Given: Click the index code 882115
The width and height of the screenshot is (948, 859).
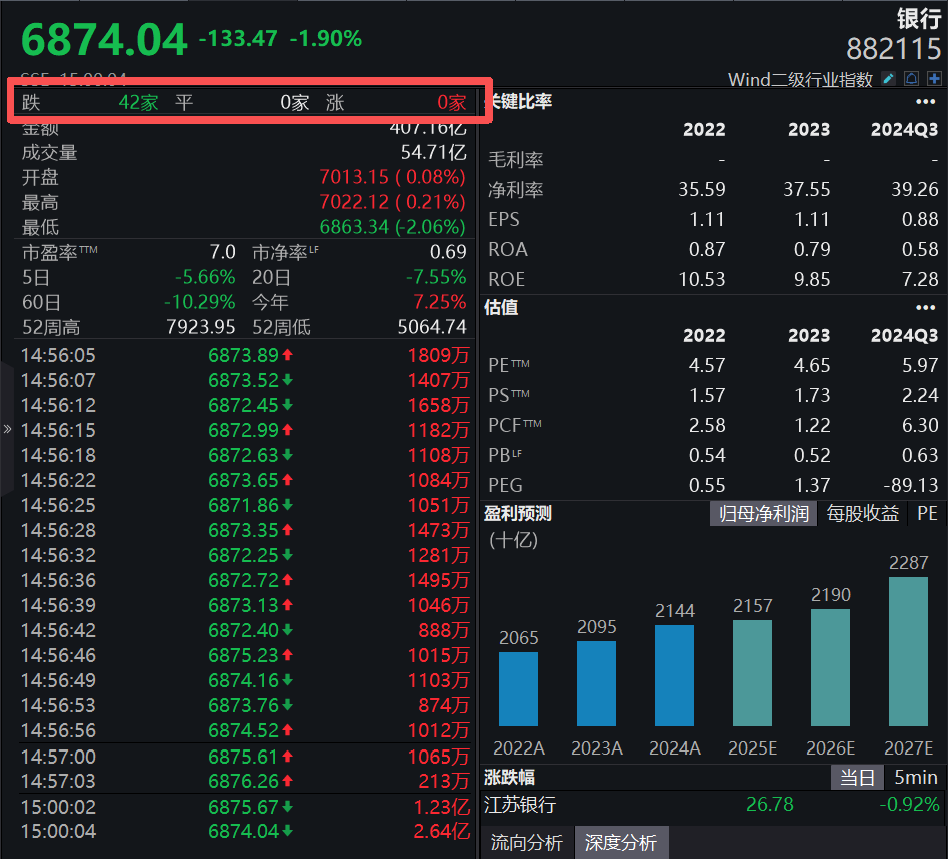Looking at the screenshot, I should (894, 48).
